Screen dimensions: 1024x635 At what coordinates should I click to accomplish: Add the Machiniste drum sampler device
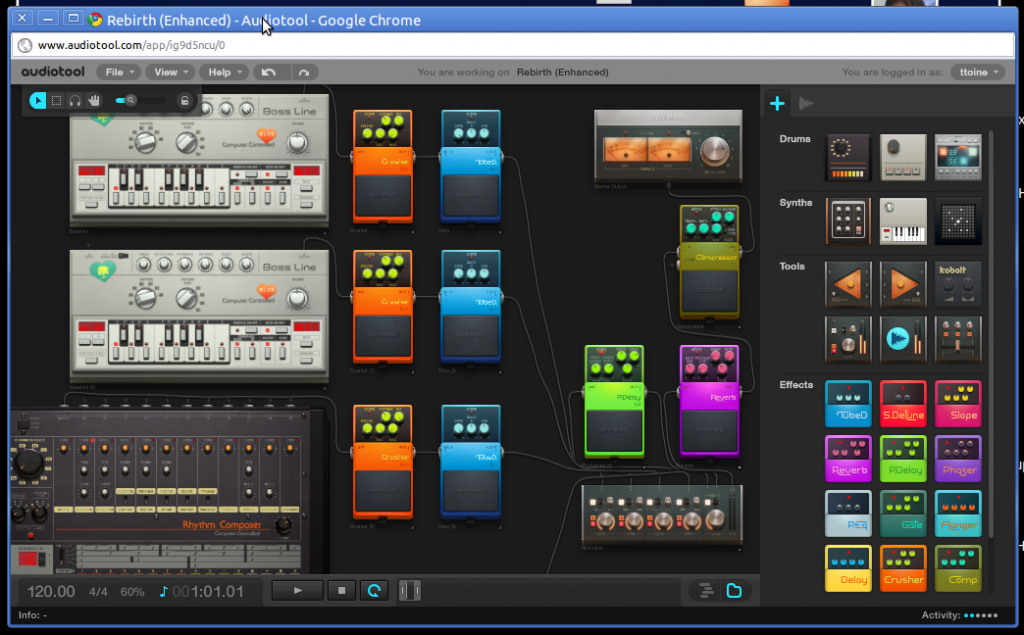pyautogui.click(x=957, y=157)
